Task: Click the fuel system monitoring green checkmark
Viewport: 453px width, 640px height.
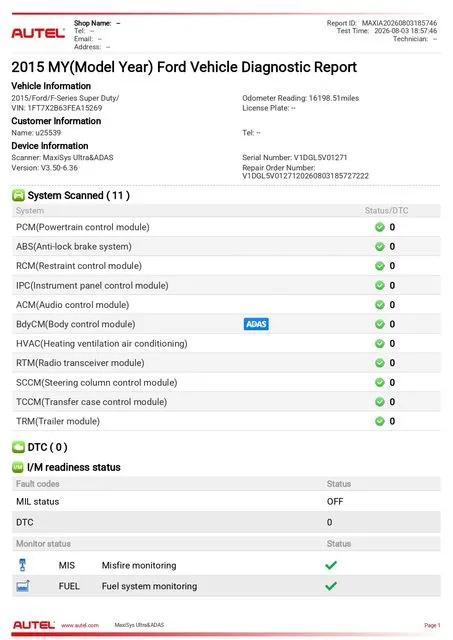Action: tap(331, 586)
